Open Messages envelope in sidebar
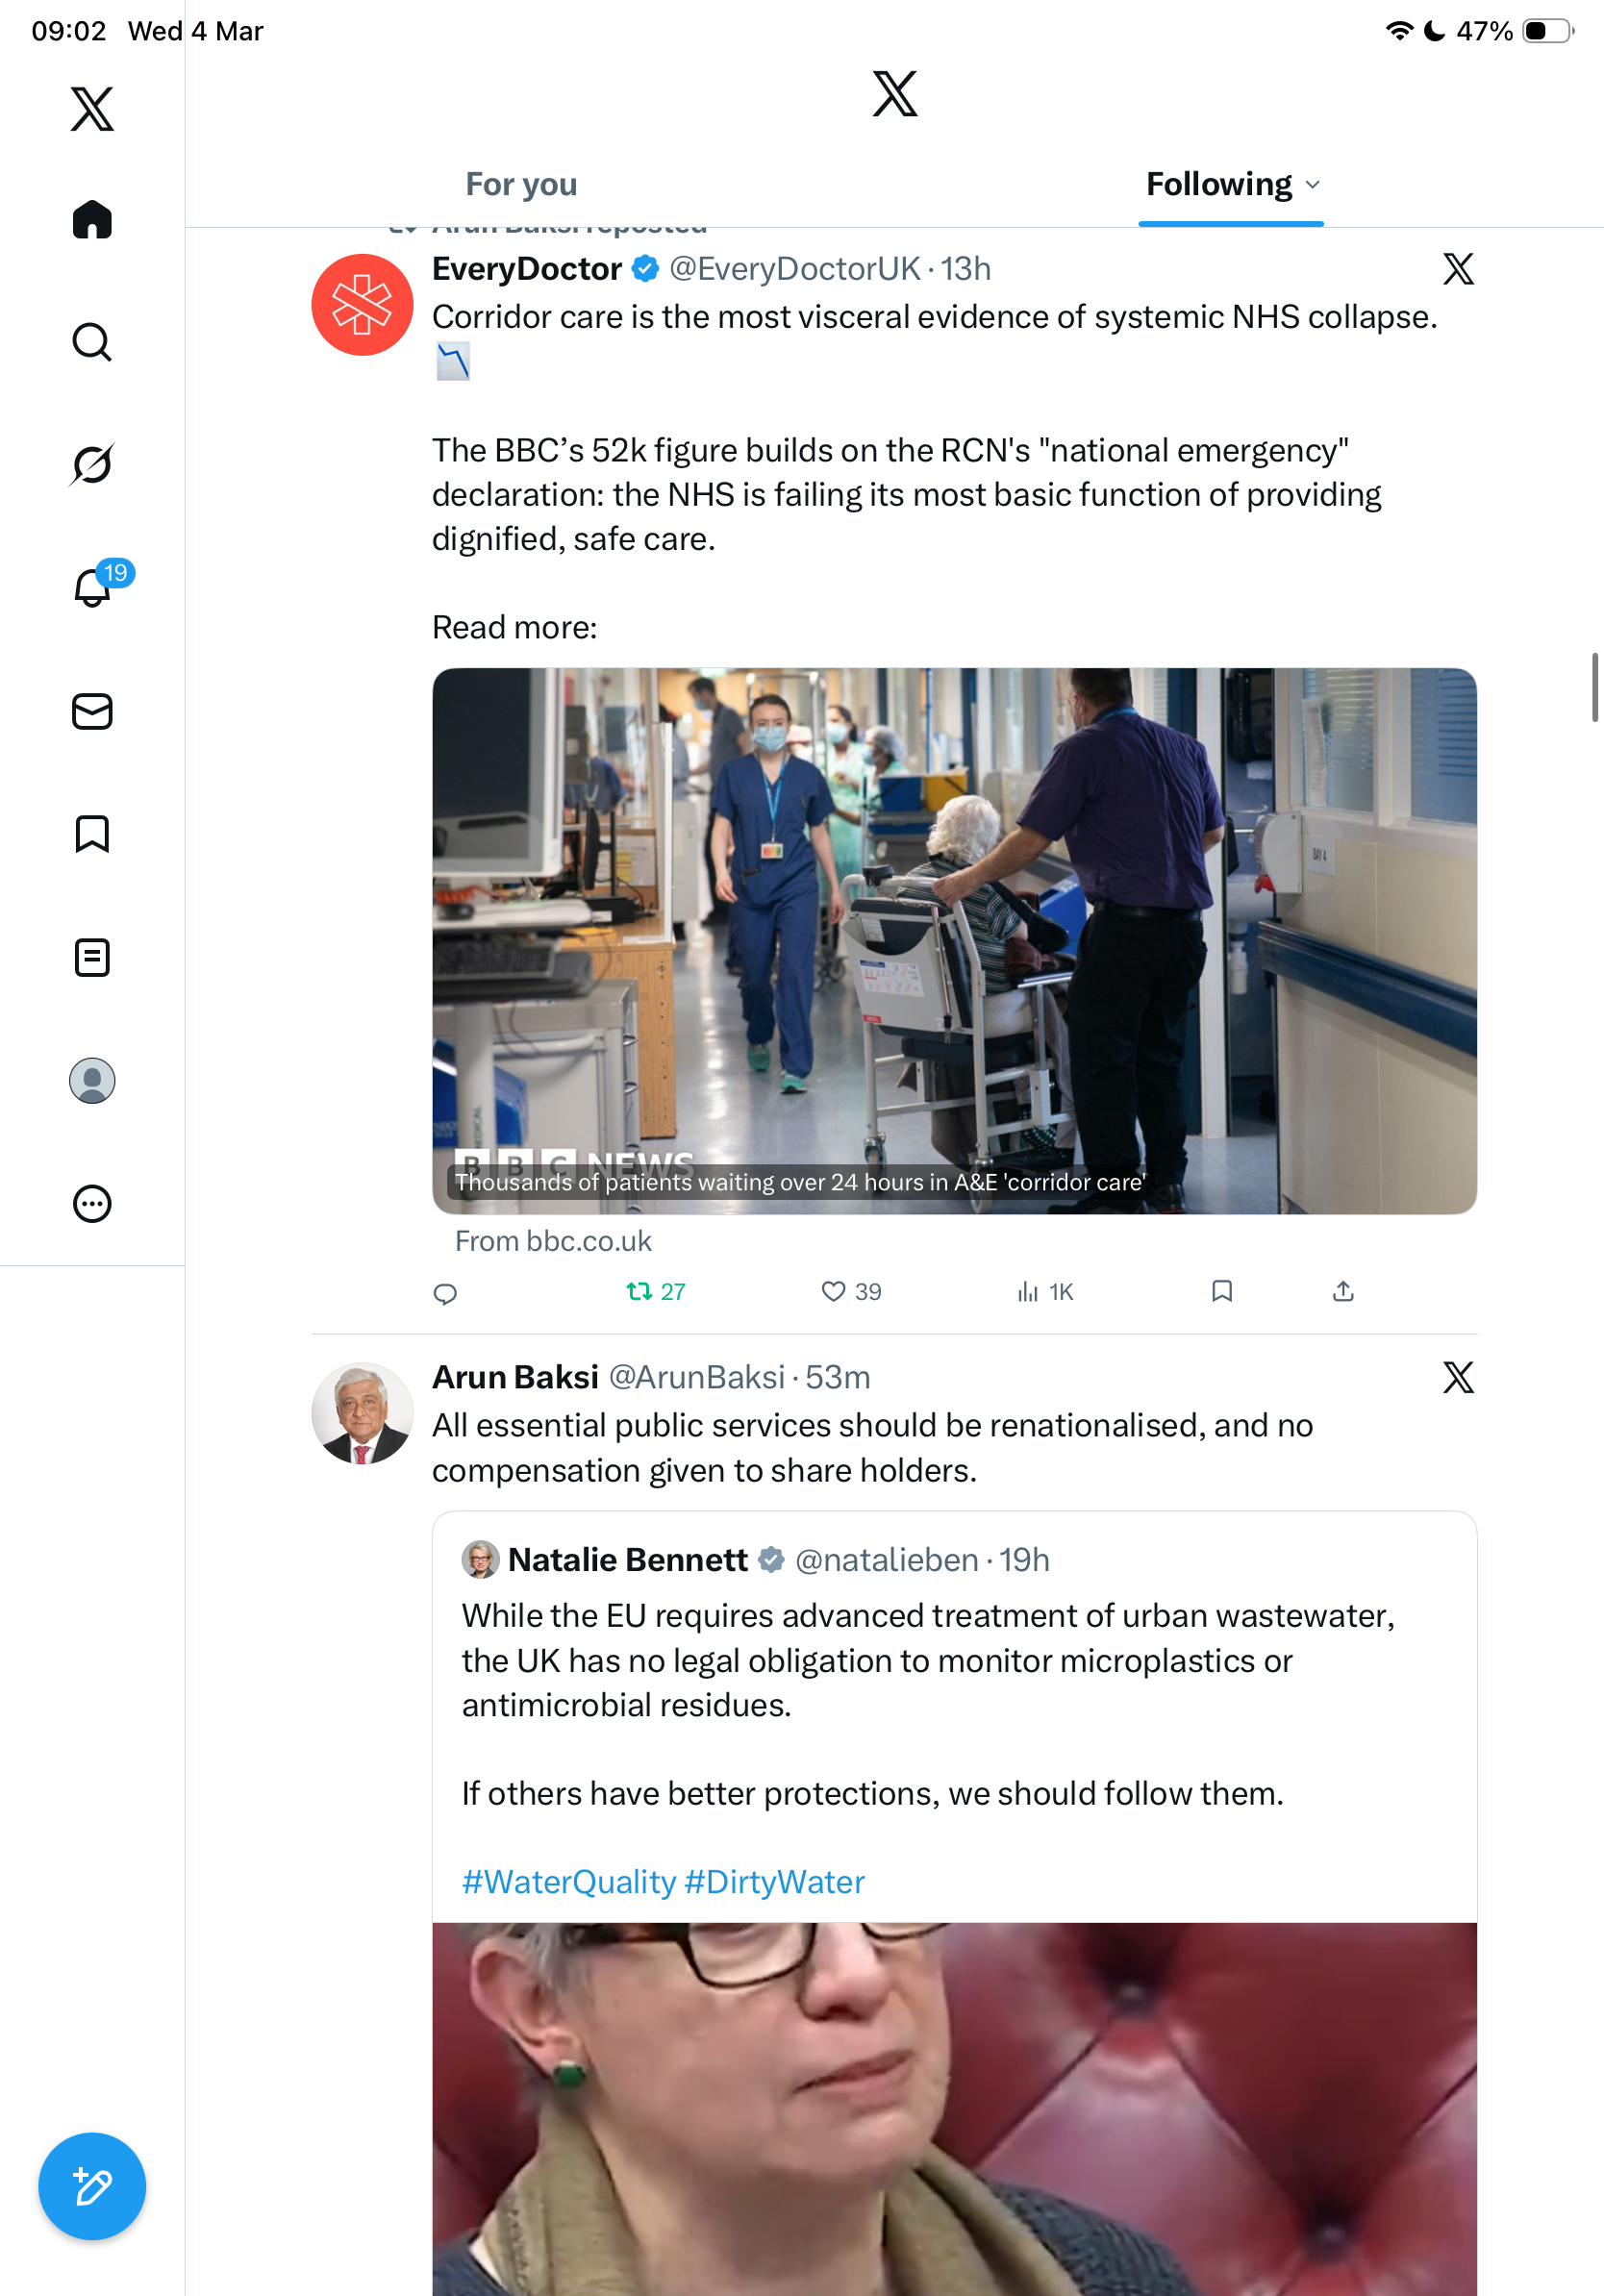This screenshot has height=2296, width=1604. point(92,711)
